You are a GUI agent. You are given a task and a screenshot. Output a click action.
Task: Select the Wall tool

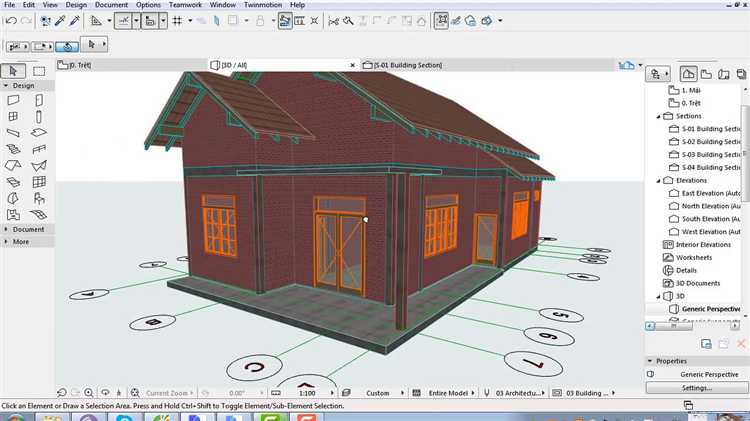[x=13, y=100]
